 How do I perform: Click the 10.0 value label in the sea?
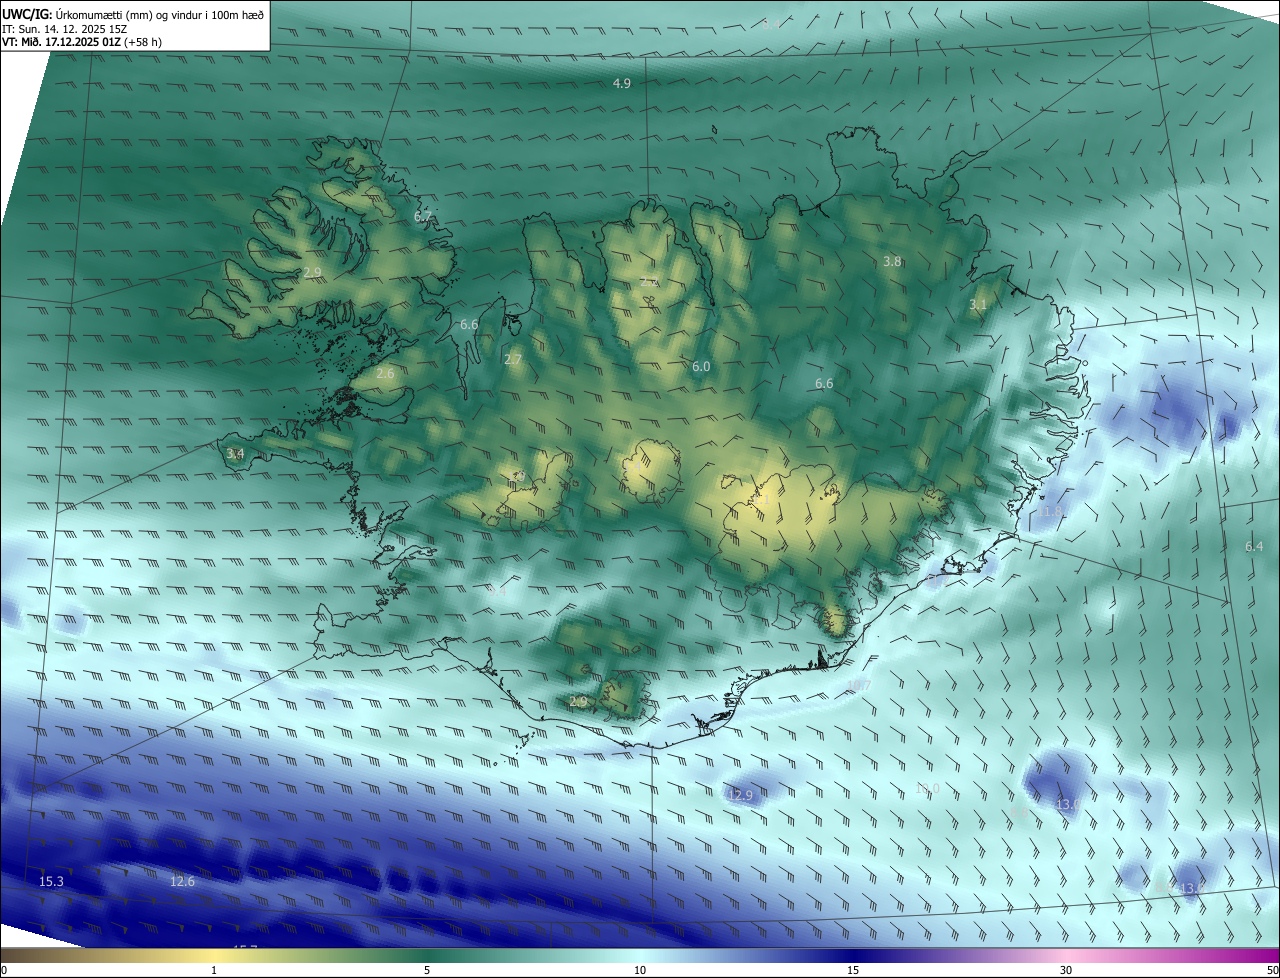[x=928, y=789]
